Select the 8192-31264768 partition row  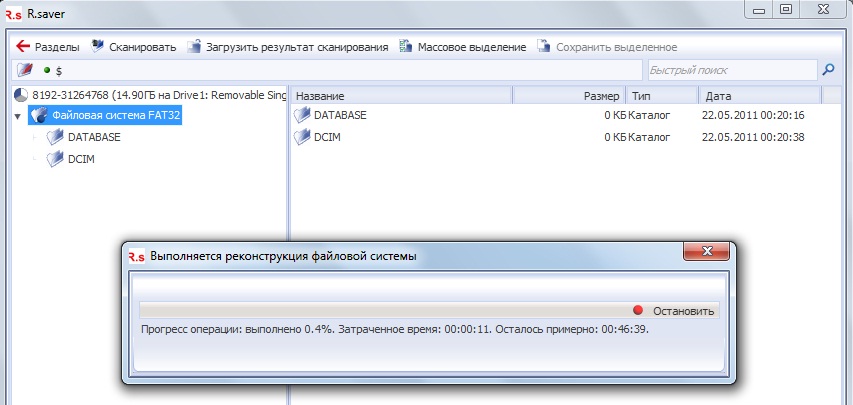point(150,95)
